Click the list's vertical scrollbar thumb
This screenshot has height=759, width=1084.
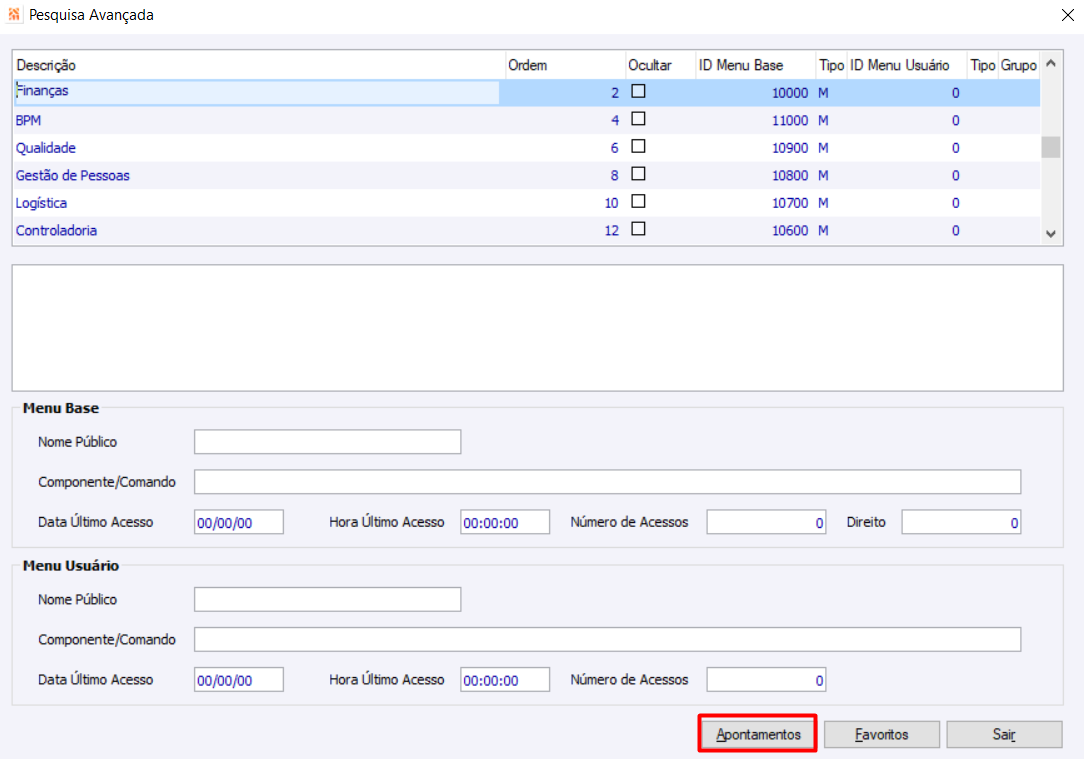[1051, 147]
